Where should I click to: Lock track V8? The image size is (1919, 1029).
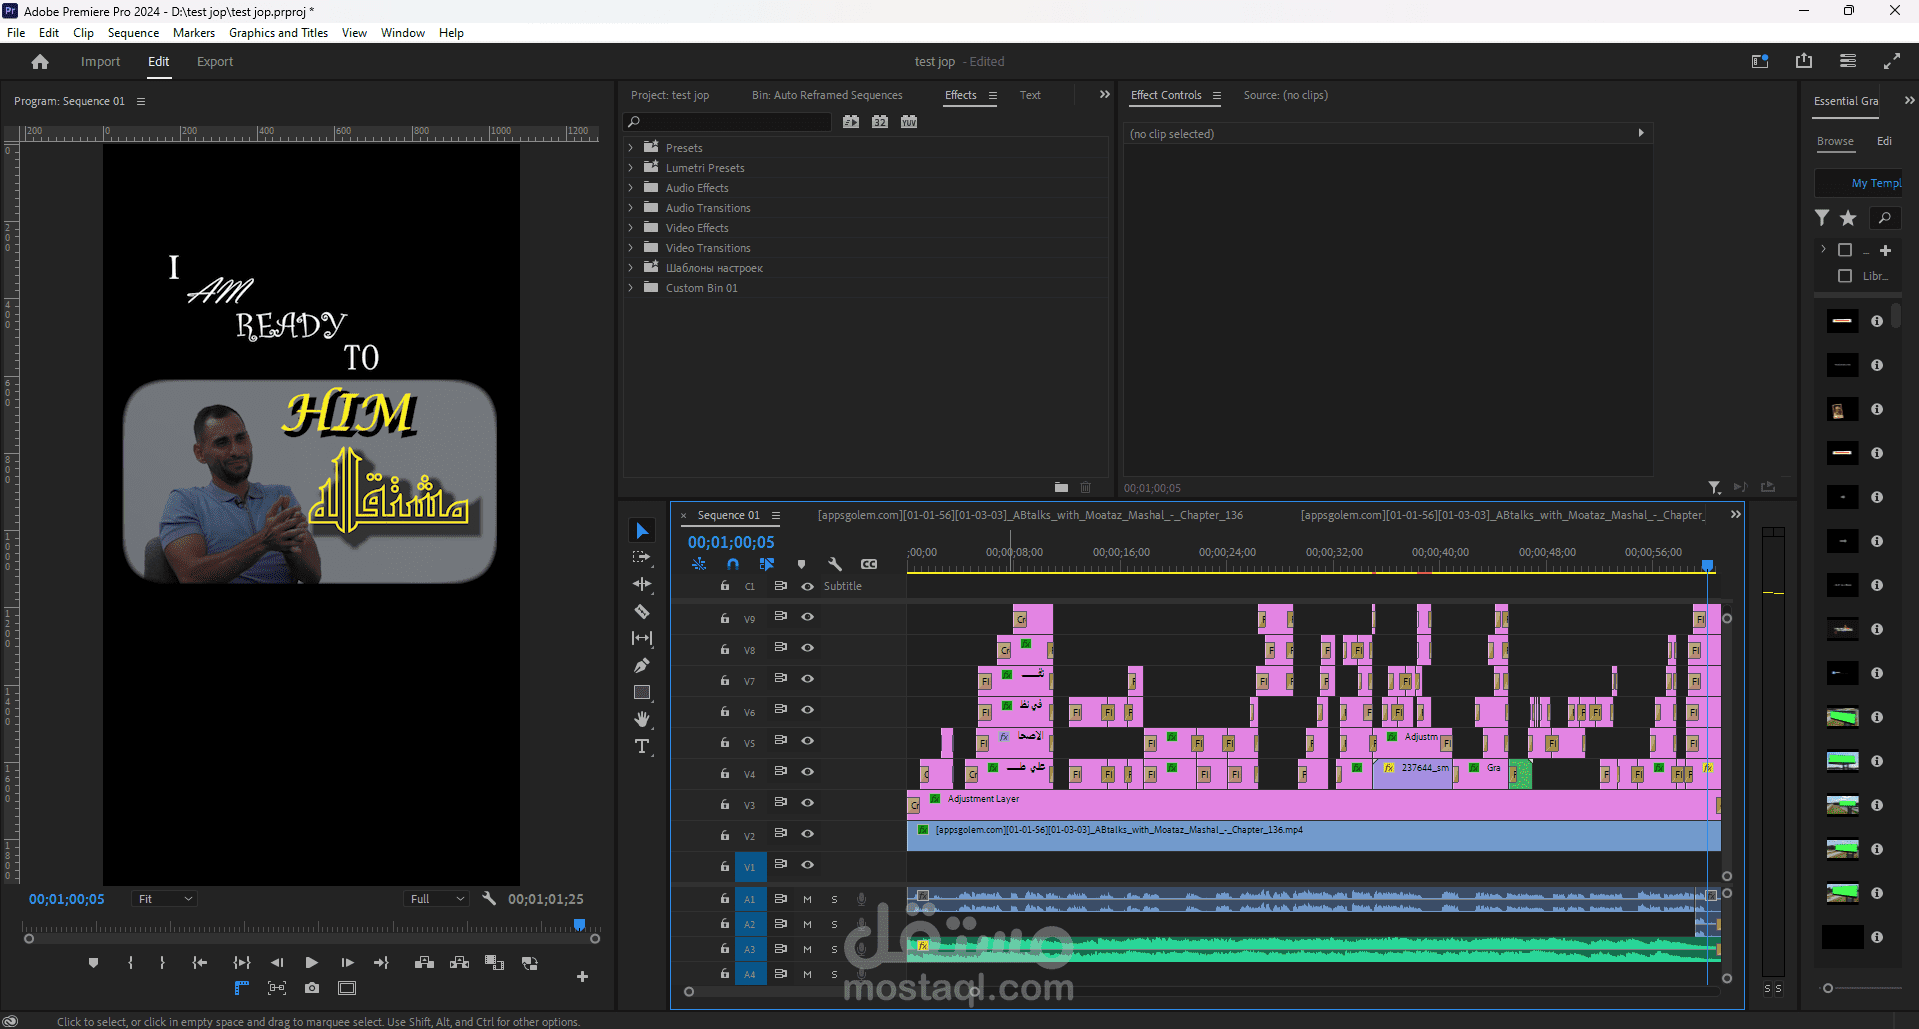(725, 649)
